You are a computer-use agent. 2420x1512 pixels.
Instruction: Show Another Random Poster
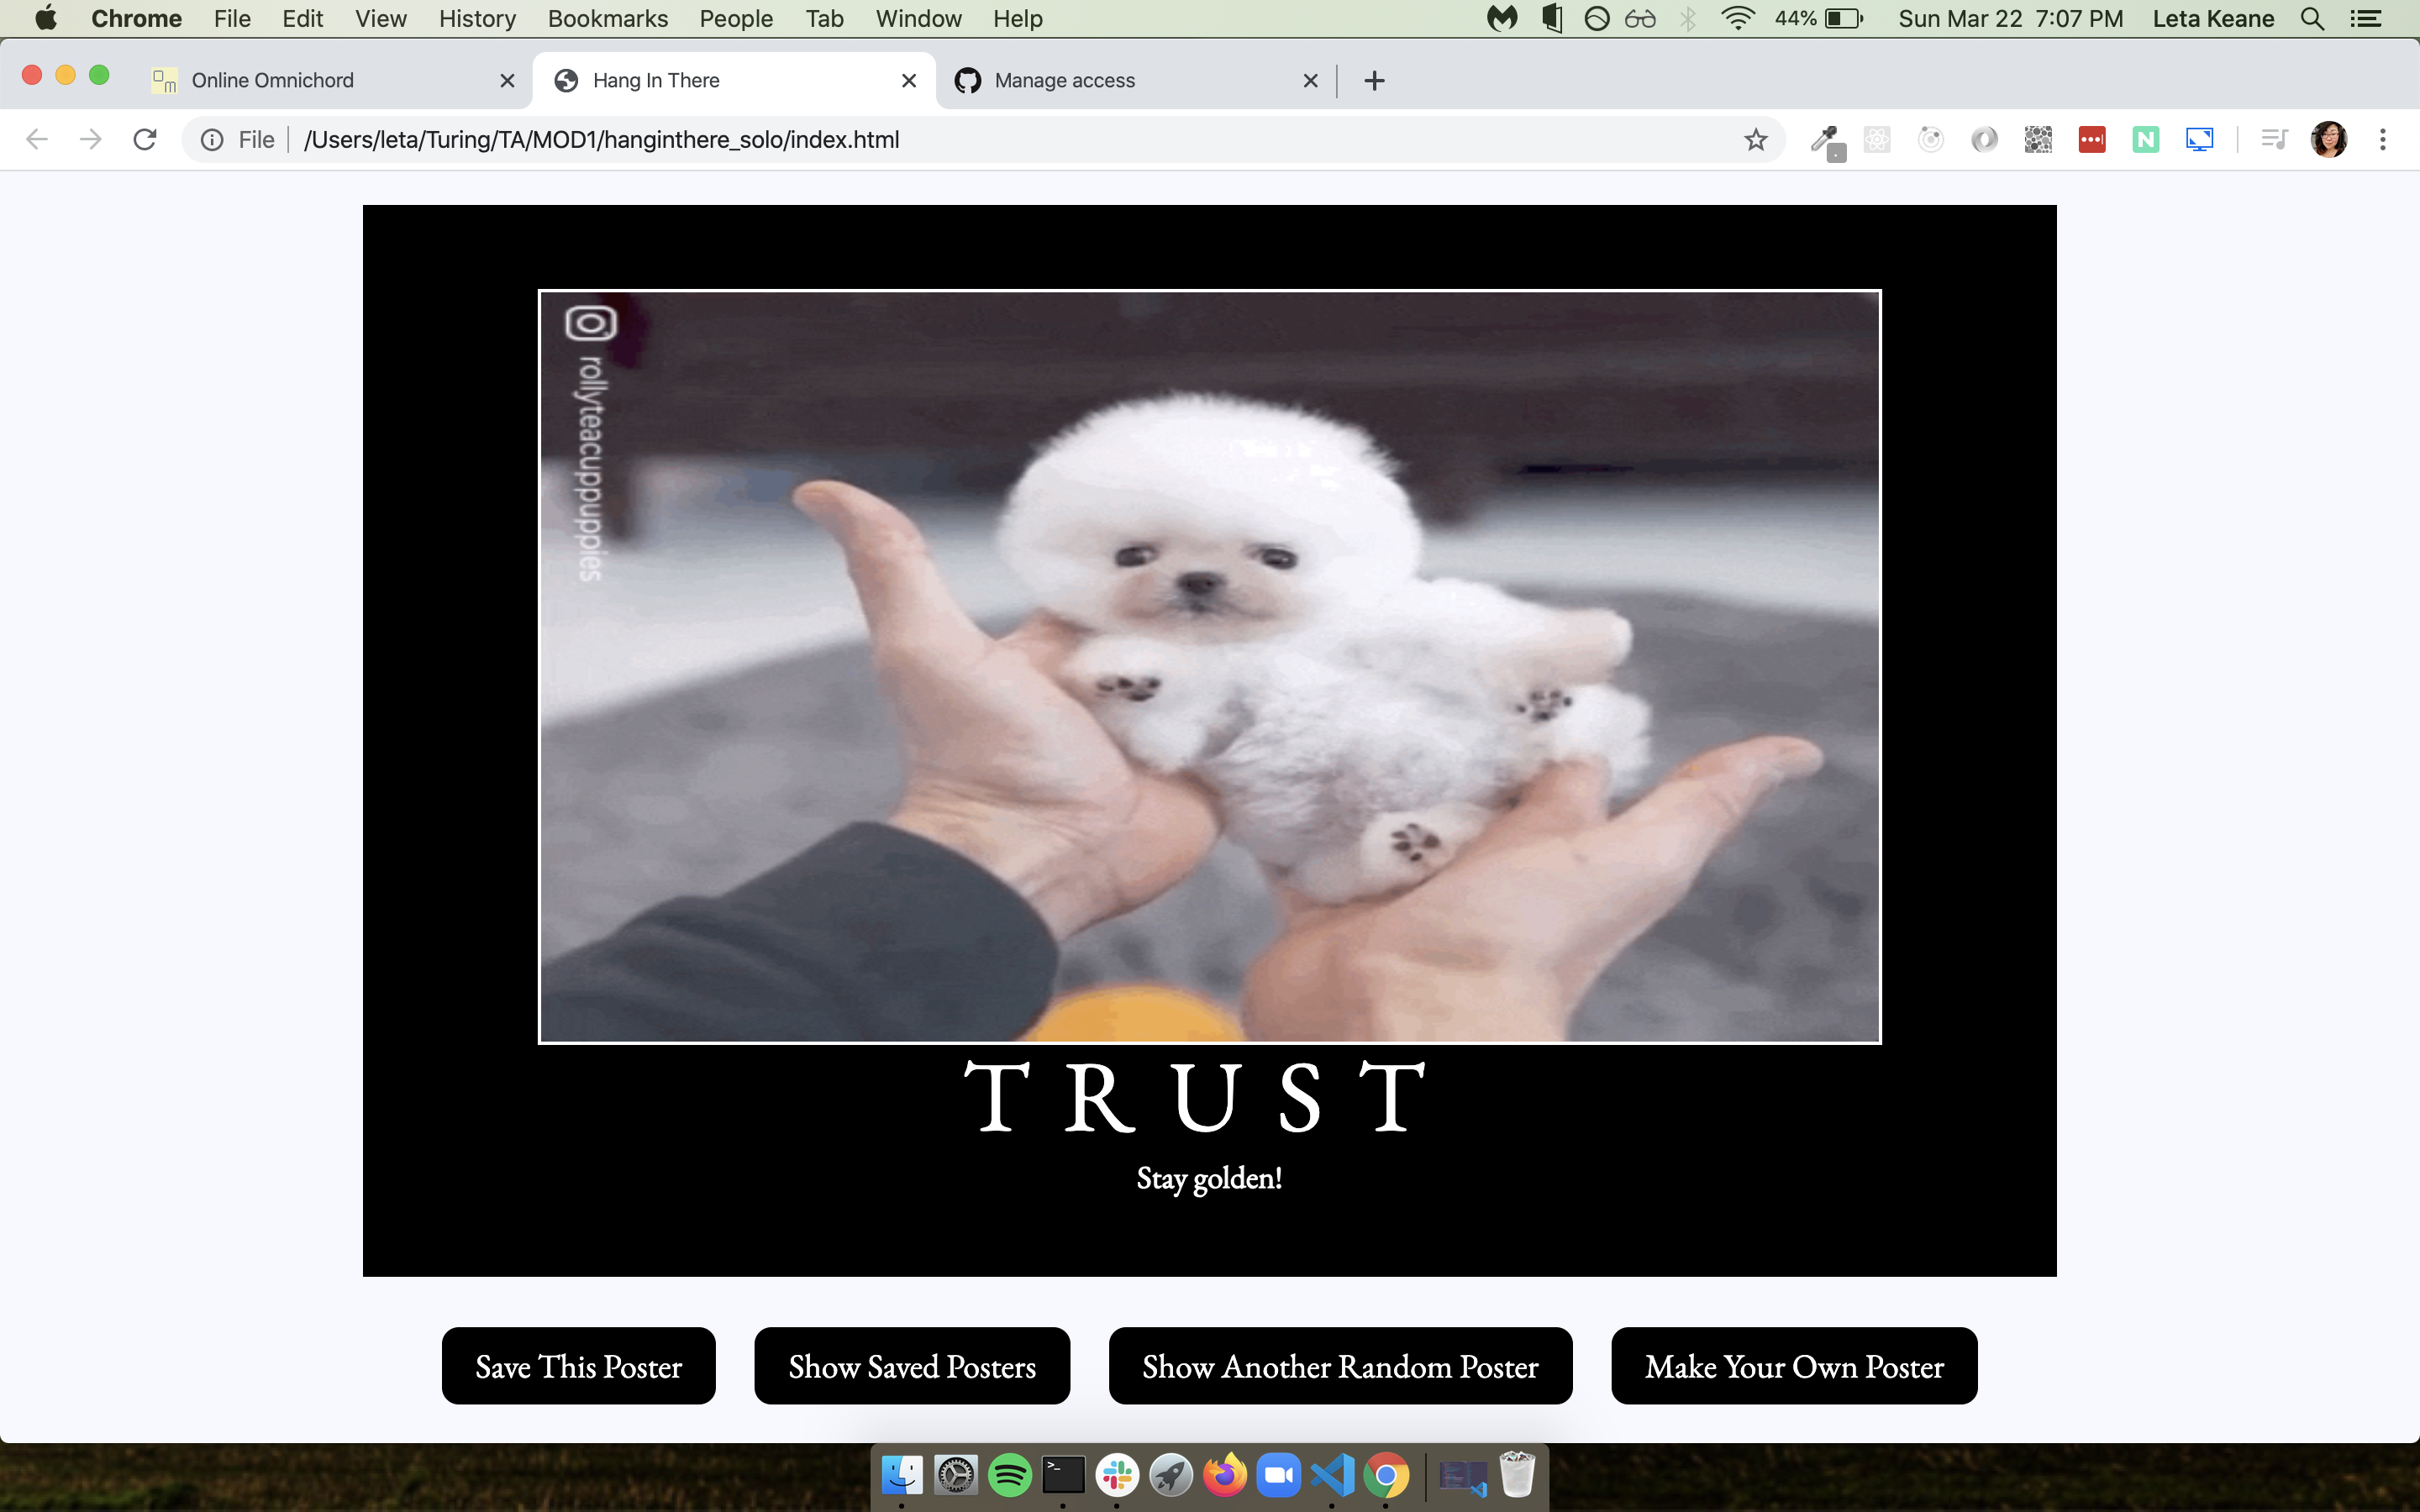(1340, 1366)
